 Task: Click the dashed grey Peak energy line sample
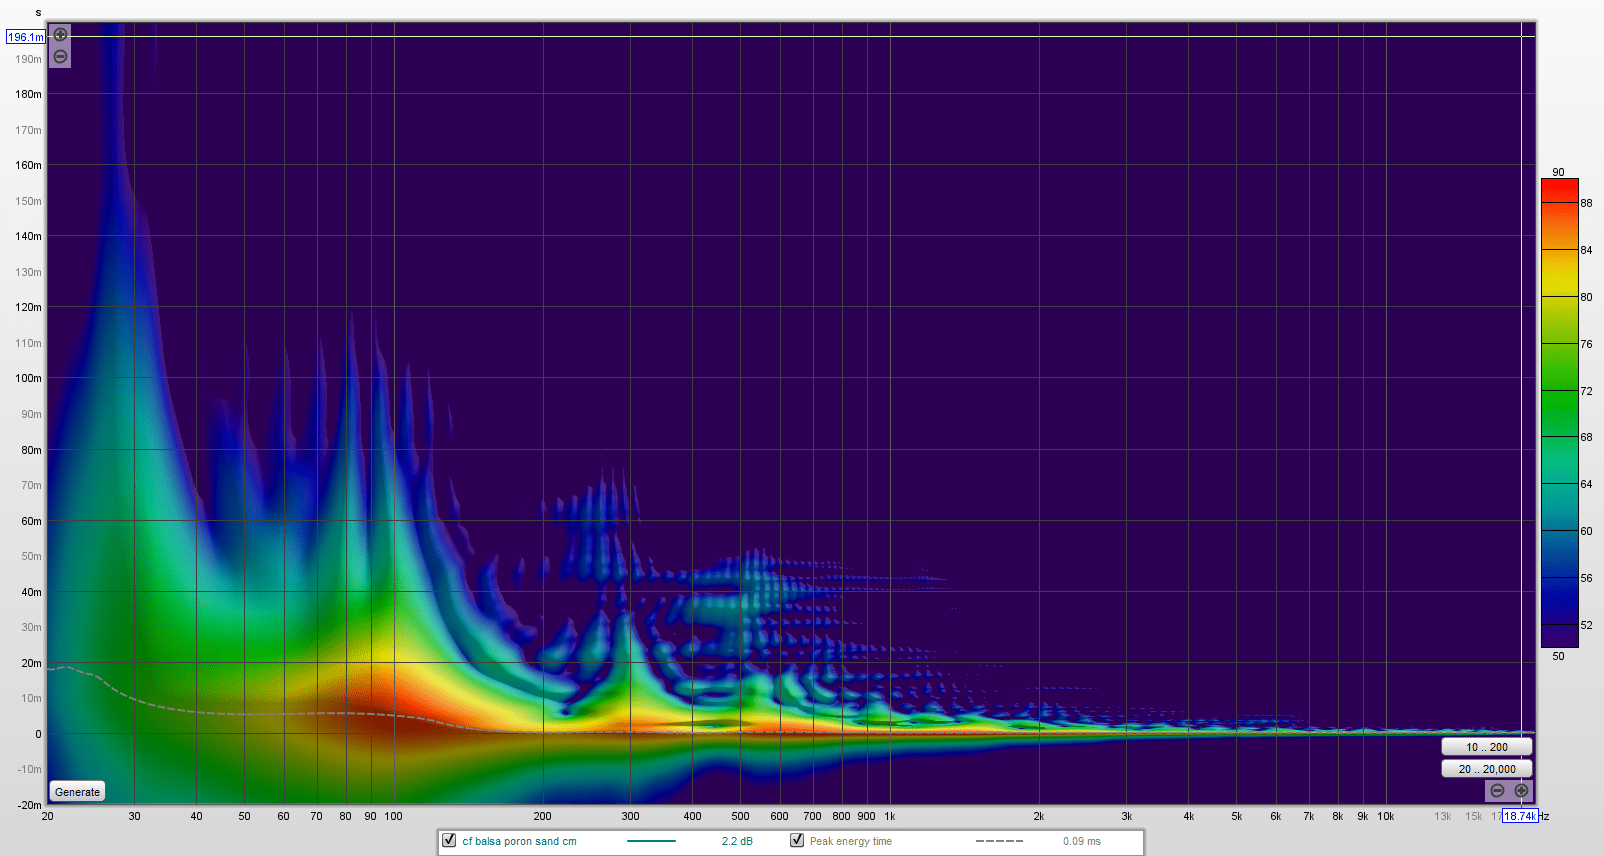(999, 841)
